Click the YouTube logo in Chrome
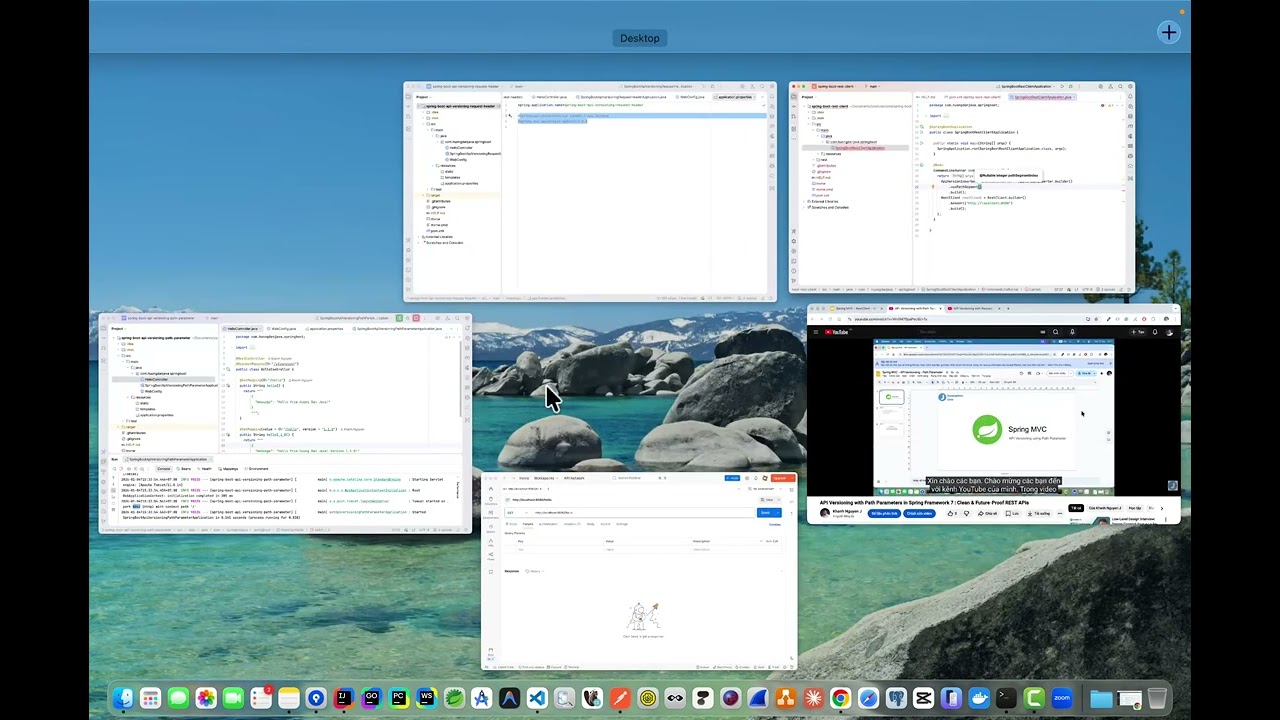The width and height of the screenshot is (1280, 720). (x=837, y=332)
